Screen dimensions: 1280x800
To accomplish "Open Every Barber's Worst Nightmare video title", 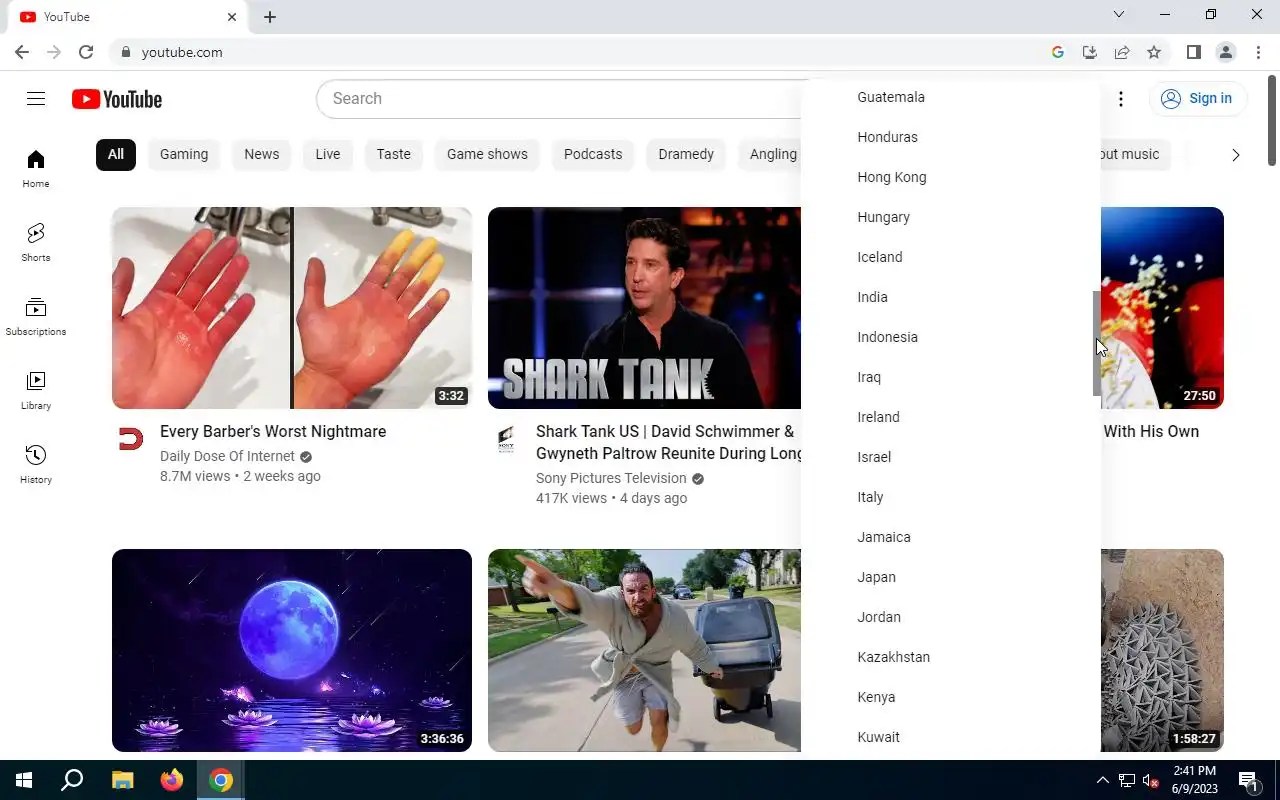I will click(x=273, y=431).
